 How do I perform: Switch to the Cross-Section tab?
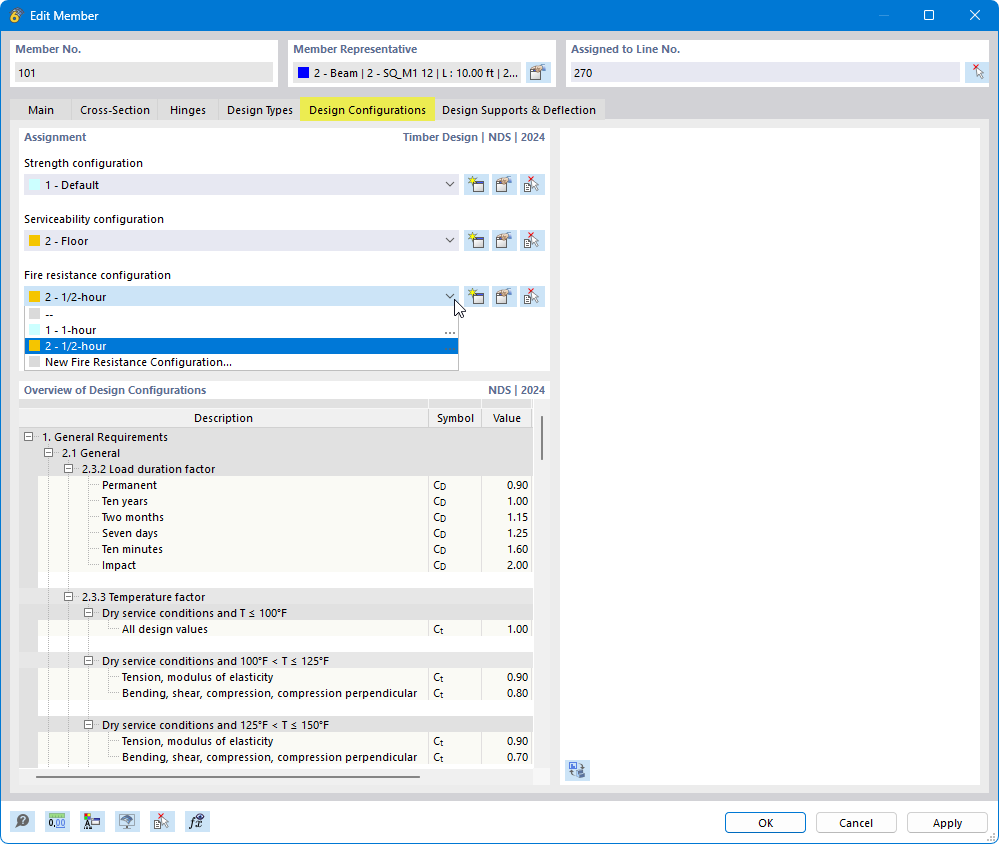(114, 110)
